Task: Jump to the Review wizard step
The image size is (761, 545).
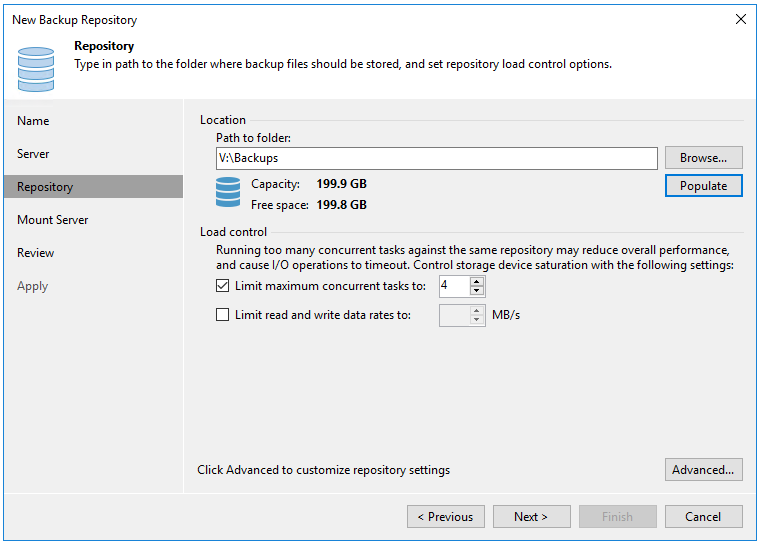Action: point(35,253)
